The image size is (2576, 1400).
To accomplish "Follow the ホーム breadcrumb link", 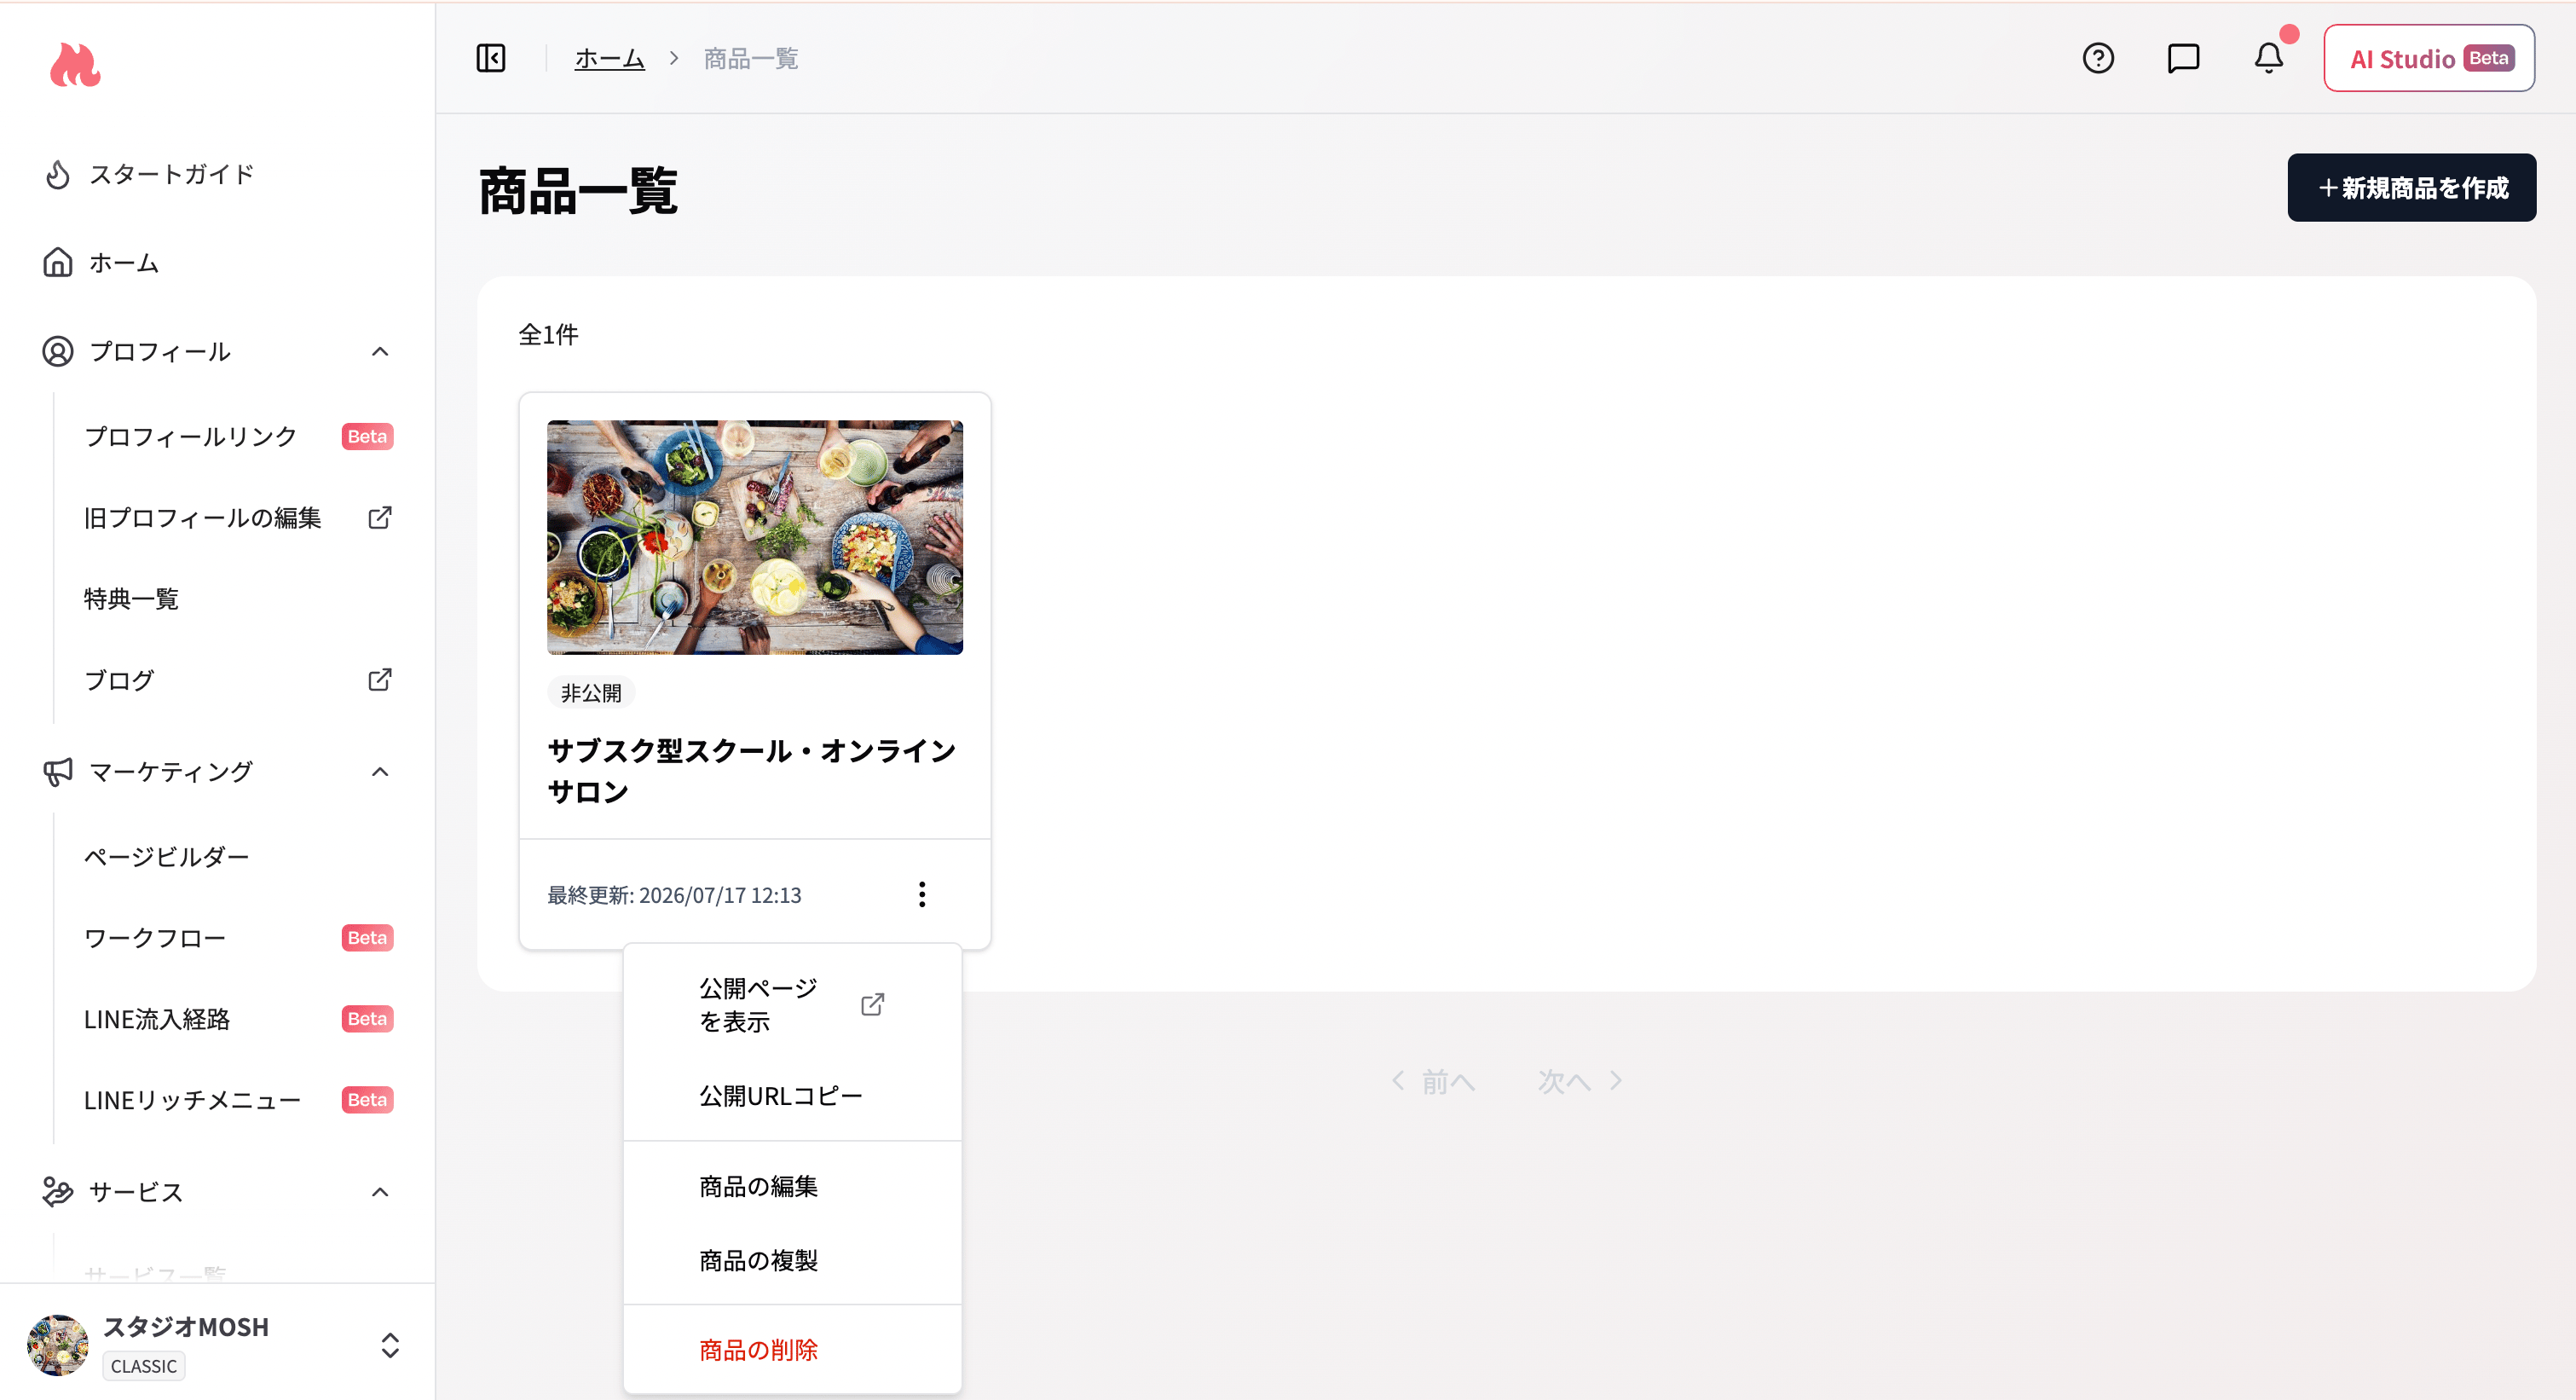I will point(609,58).
